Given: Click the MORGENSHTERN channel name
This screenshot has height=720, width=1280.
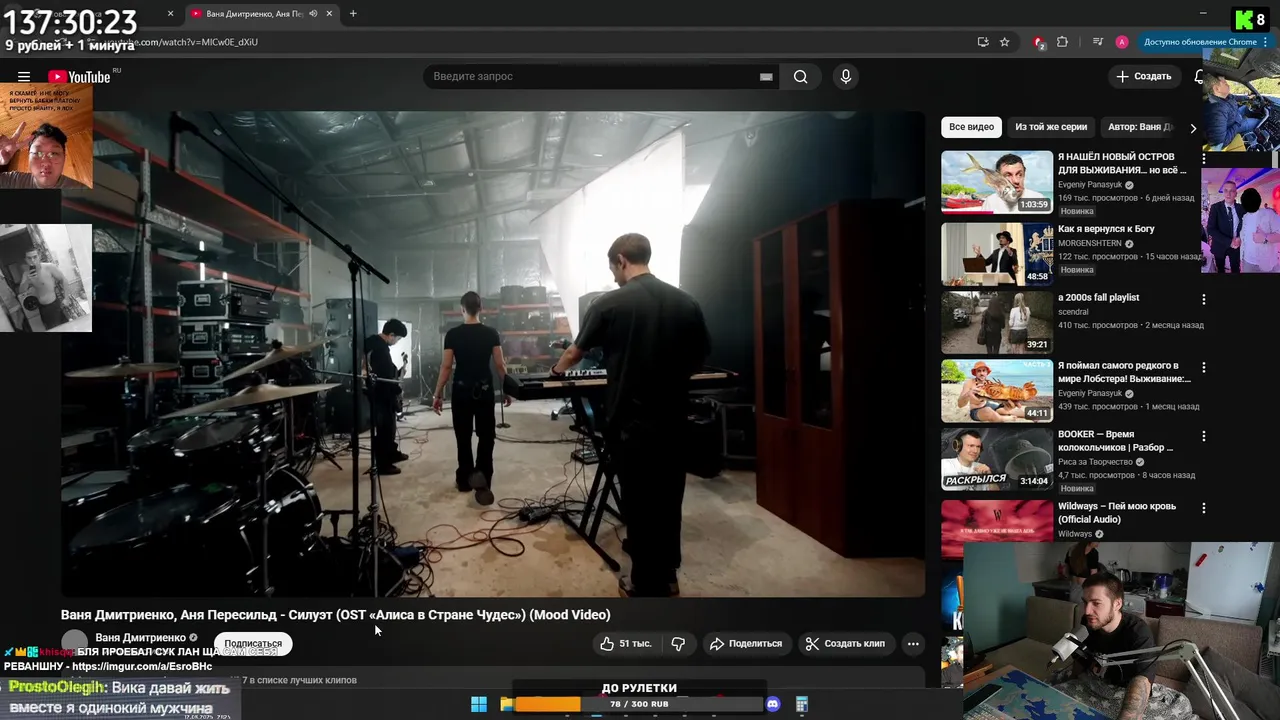Looking at the screenshot, I should [x=1090, y=243].
